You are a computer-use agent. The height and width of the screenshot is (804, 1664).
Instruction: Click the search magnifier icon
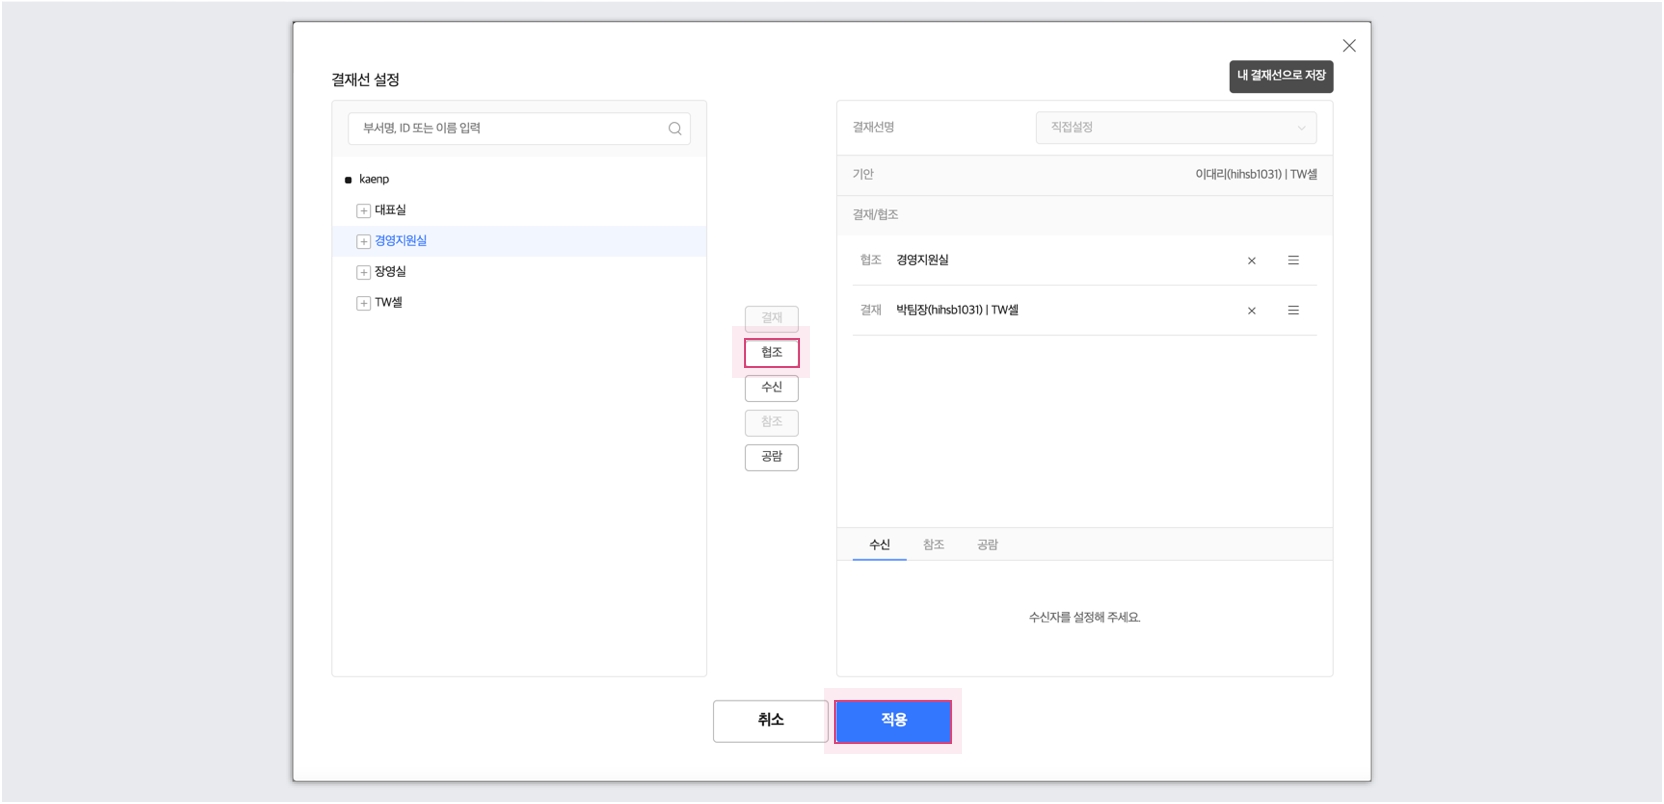675,129
